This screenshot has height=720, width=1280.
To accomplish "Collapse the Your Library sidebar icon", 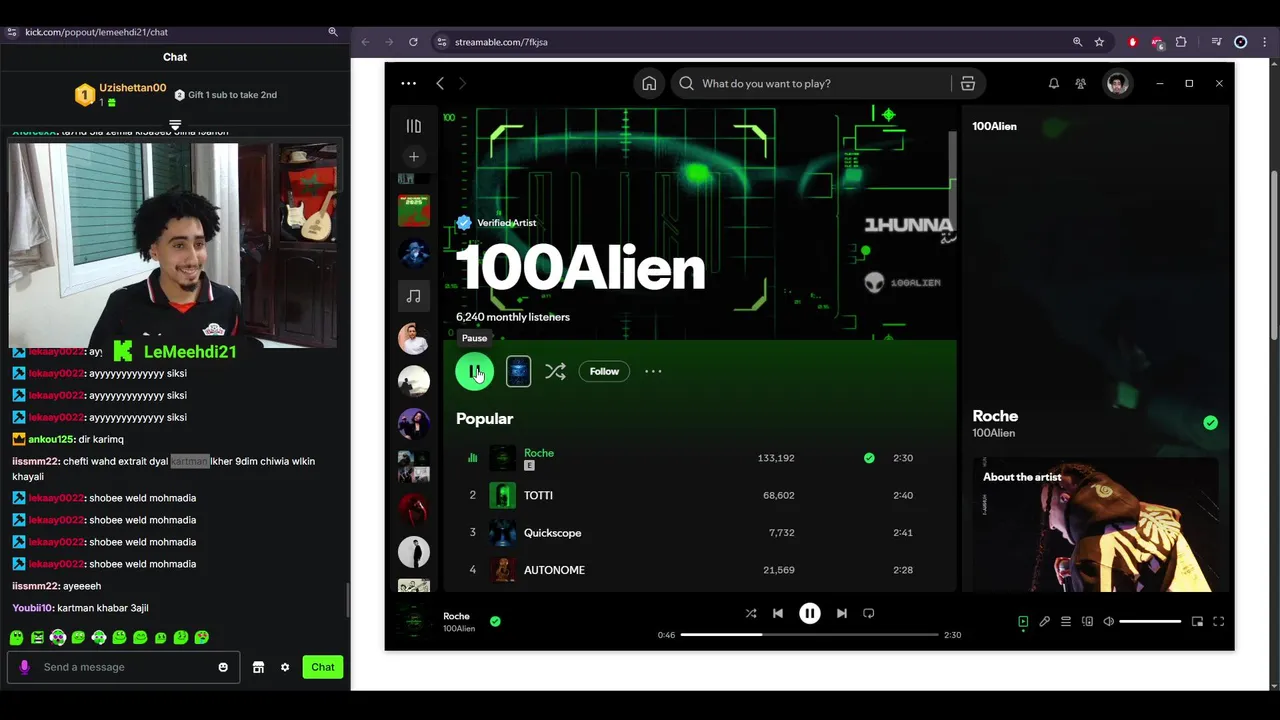I will coord(413,126).
